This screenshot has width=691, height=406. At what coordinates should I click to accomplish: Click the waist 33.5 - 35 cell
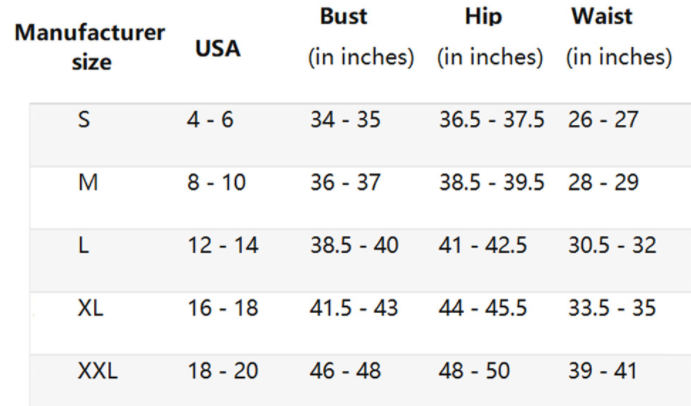coord(612,309)
